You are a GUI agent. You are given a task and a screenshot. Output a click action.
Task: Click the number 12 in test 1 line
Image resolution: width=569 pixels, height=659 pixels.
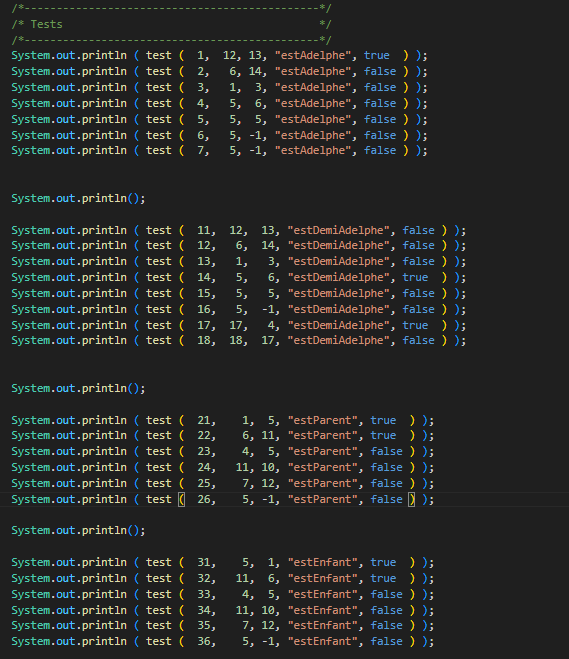(x=229, y=55)
